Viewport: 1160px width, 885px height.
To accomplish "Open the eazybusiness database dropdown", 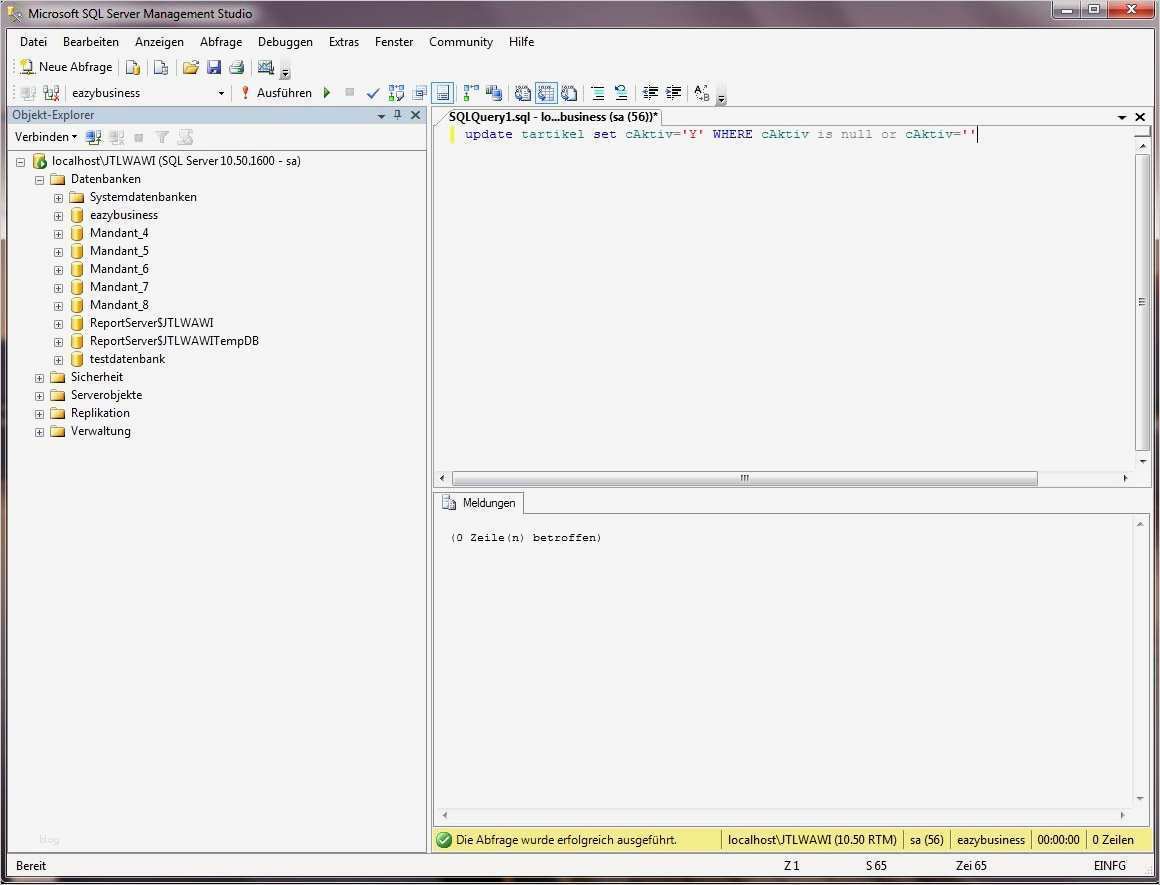I will (x=221, y=93).
